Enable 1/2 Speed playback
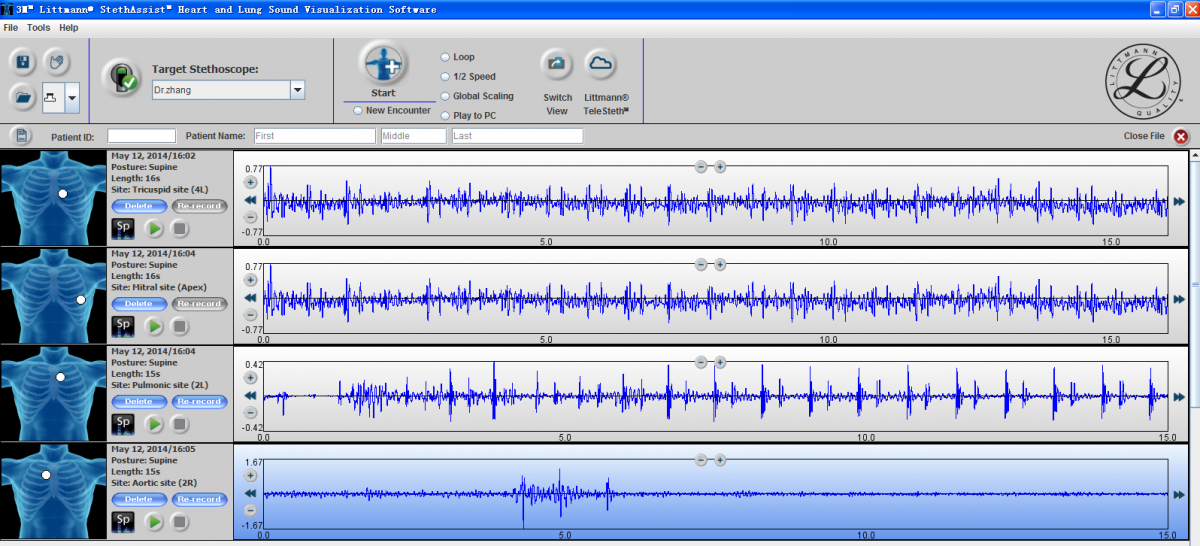 445,76
